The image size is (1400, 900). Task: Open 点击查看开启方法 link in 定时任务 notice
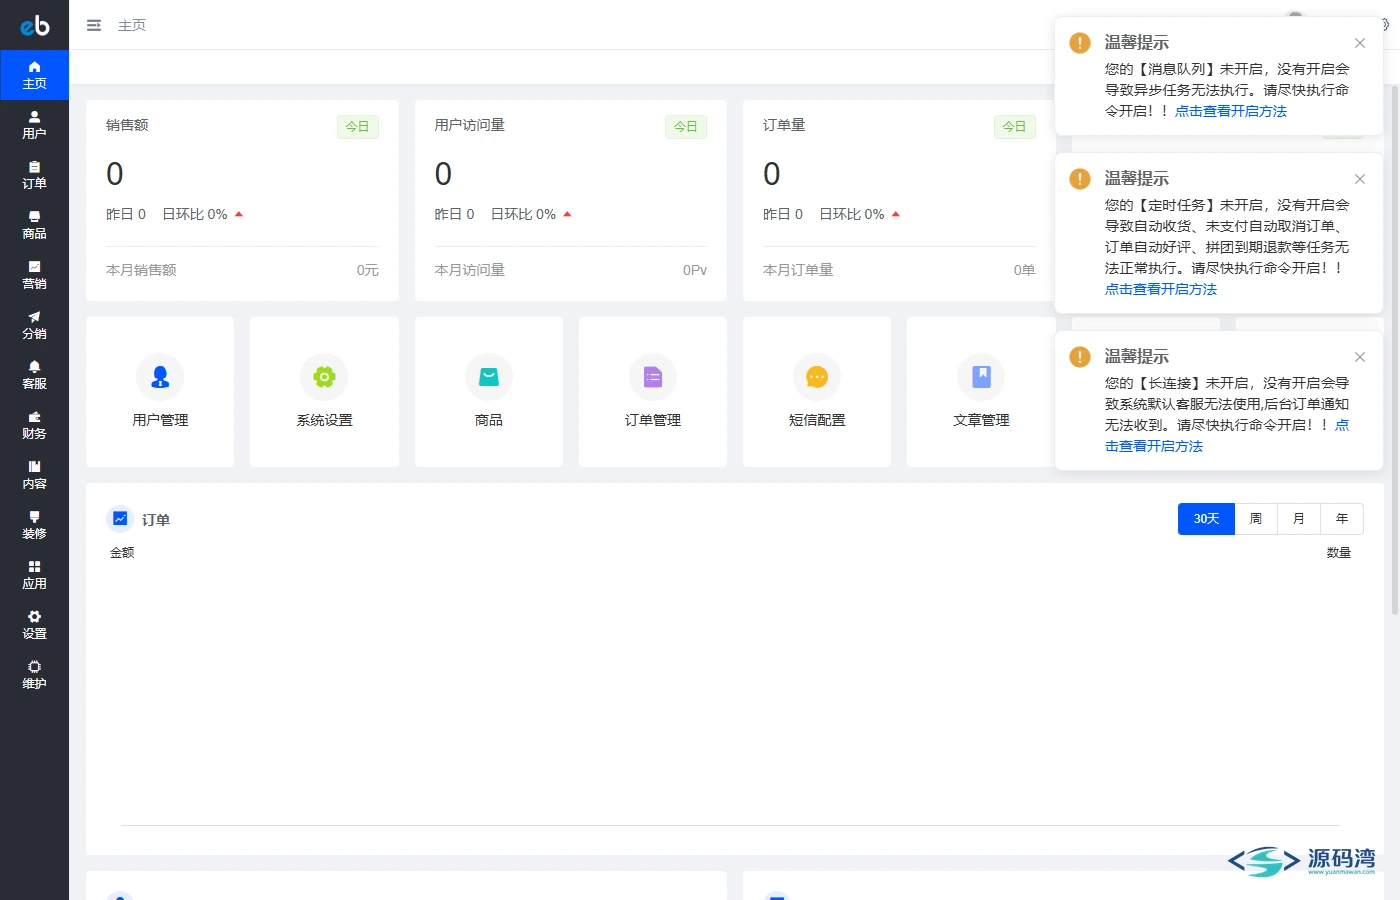click(1161, 289)
